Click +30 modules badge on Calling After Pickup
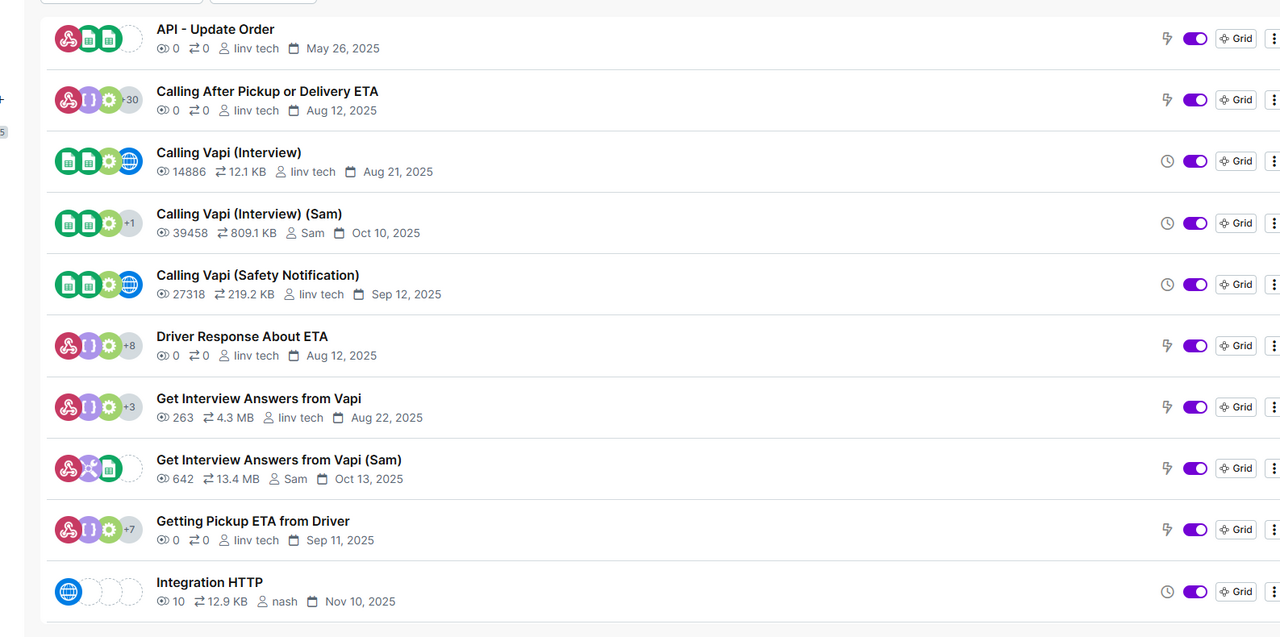1280x637 pixels. pos(130,100)
